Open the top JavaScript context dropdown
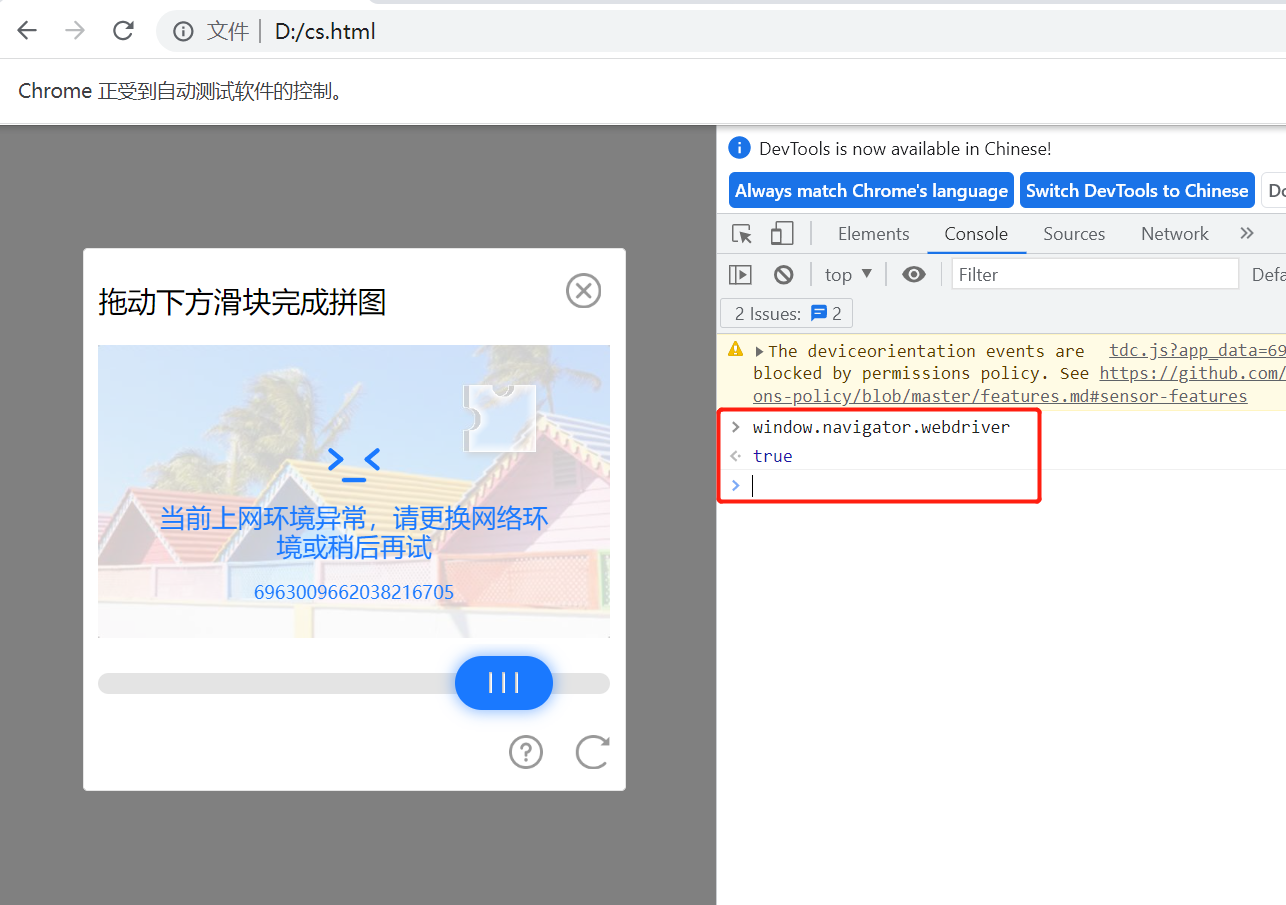 pos(848,274)
